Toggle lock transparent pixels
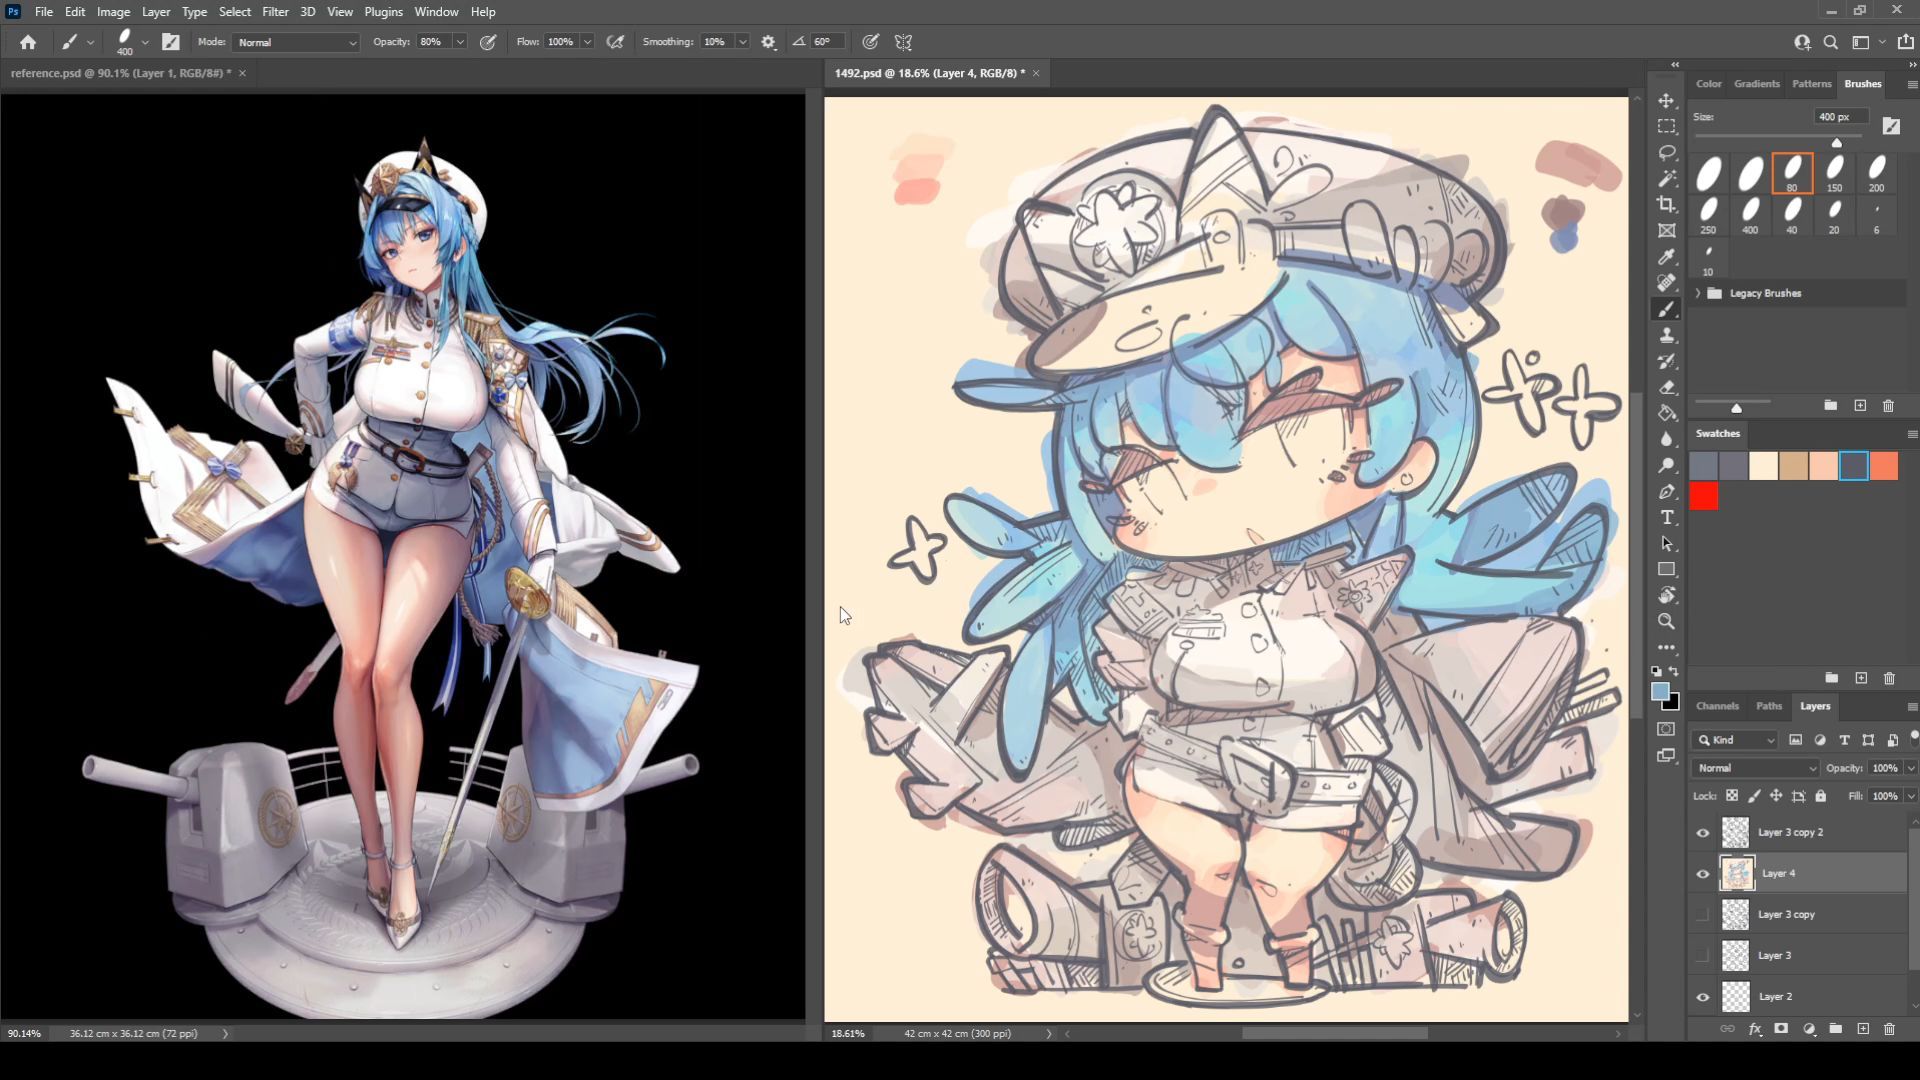 coord(1732,796)
